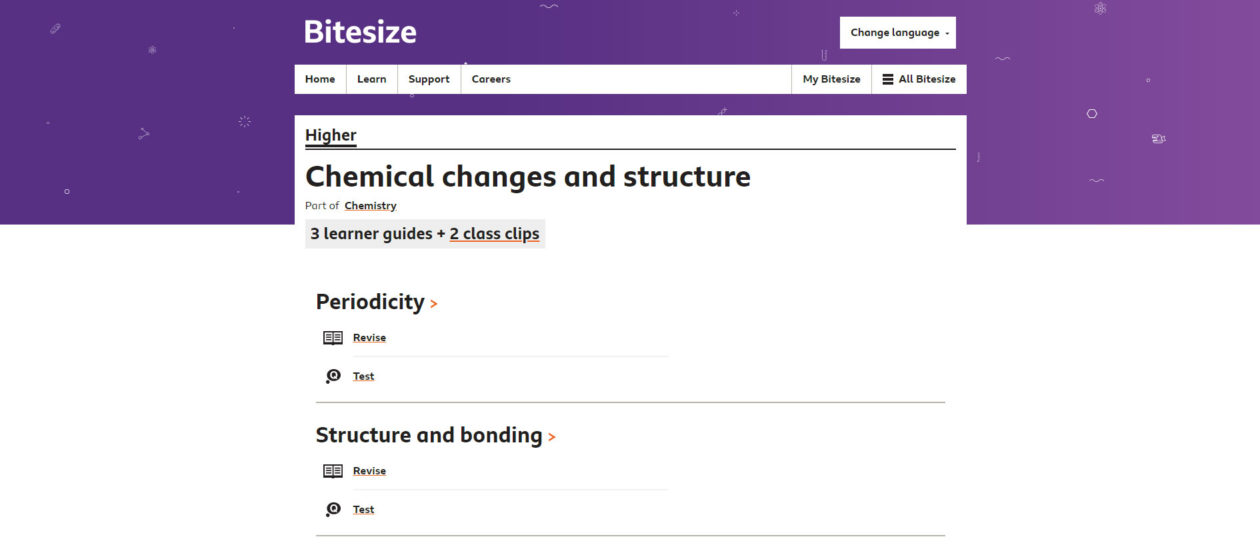Image resolution: width=1260 pixels, height=553 pixels.
Task: Open the Careers menu item
Action: point(491,79)
